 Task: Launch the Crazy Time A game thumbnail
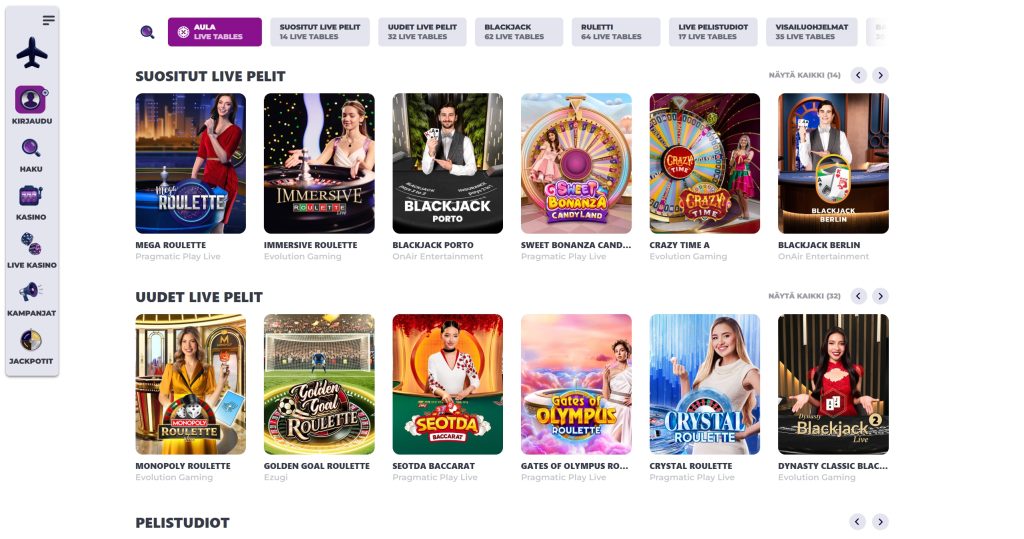(705, 163)
